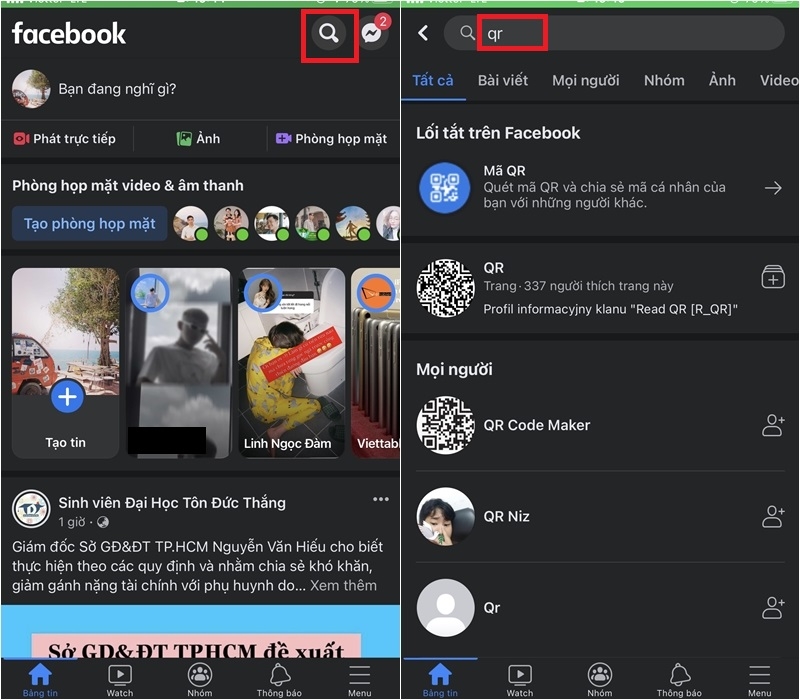The width and height of the screenshot is (800, 700).
Task: Open the post image 'Sở GD&ĐT TPHCM đề xuất'
Action: [201, 631]
